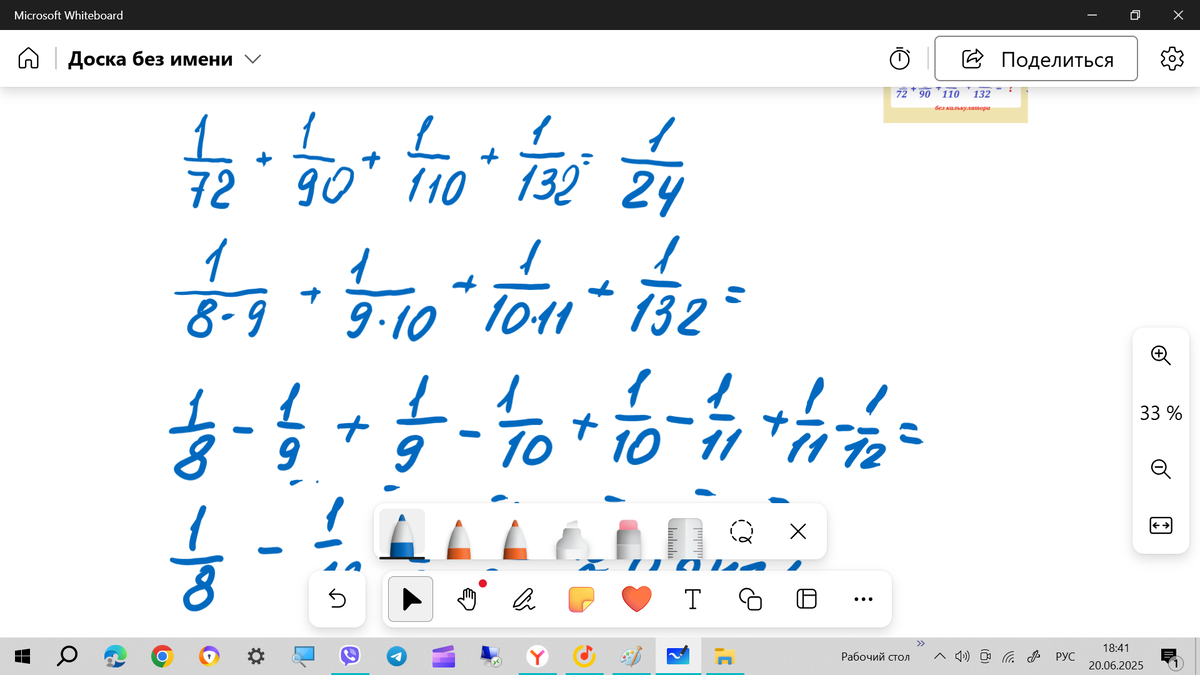The image size is (1200, 675).
Task: Add a sticky note
Action: pos(581,599)
